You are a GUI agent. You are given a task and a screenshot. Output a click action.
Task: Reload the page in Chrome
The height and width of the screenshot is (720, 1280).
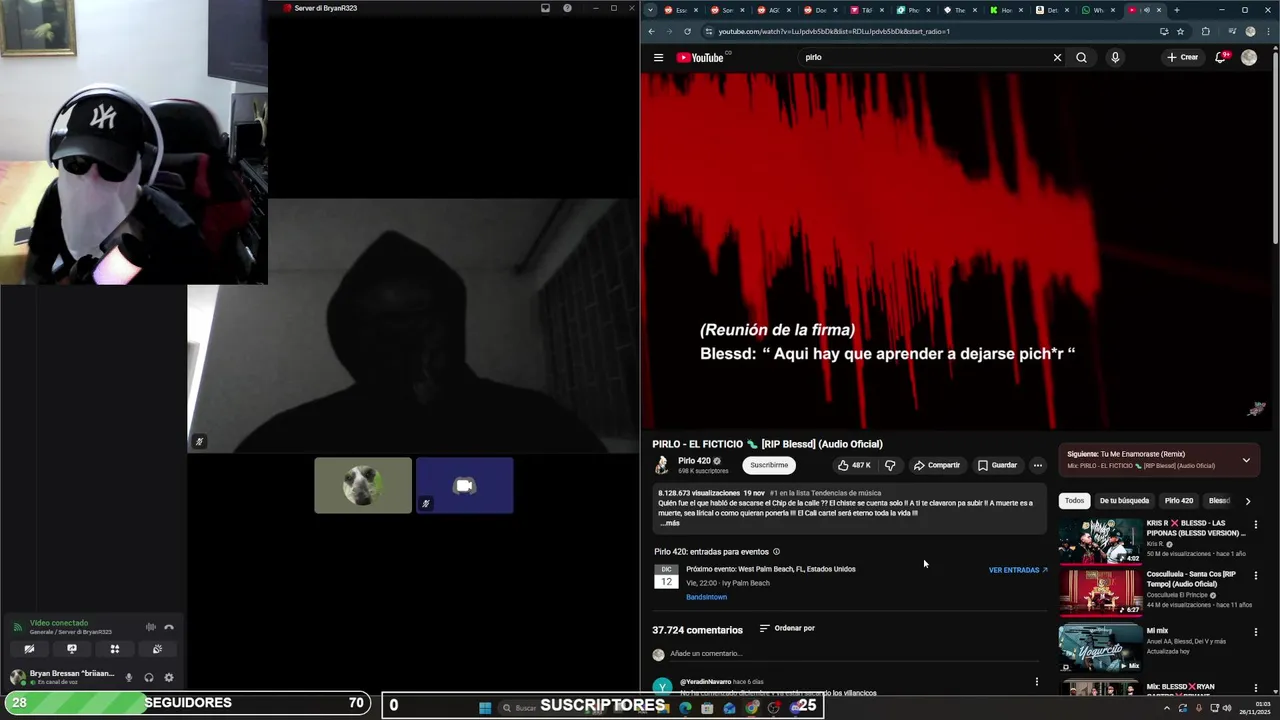point(687,31)
